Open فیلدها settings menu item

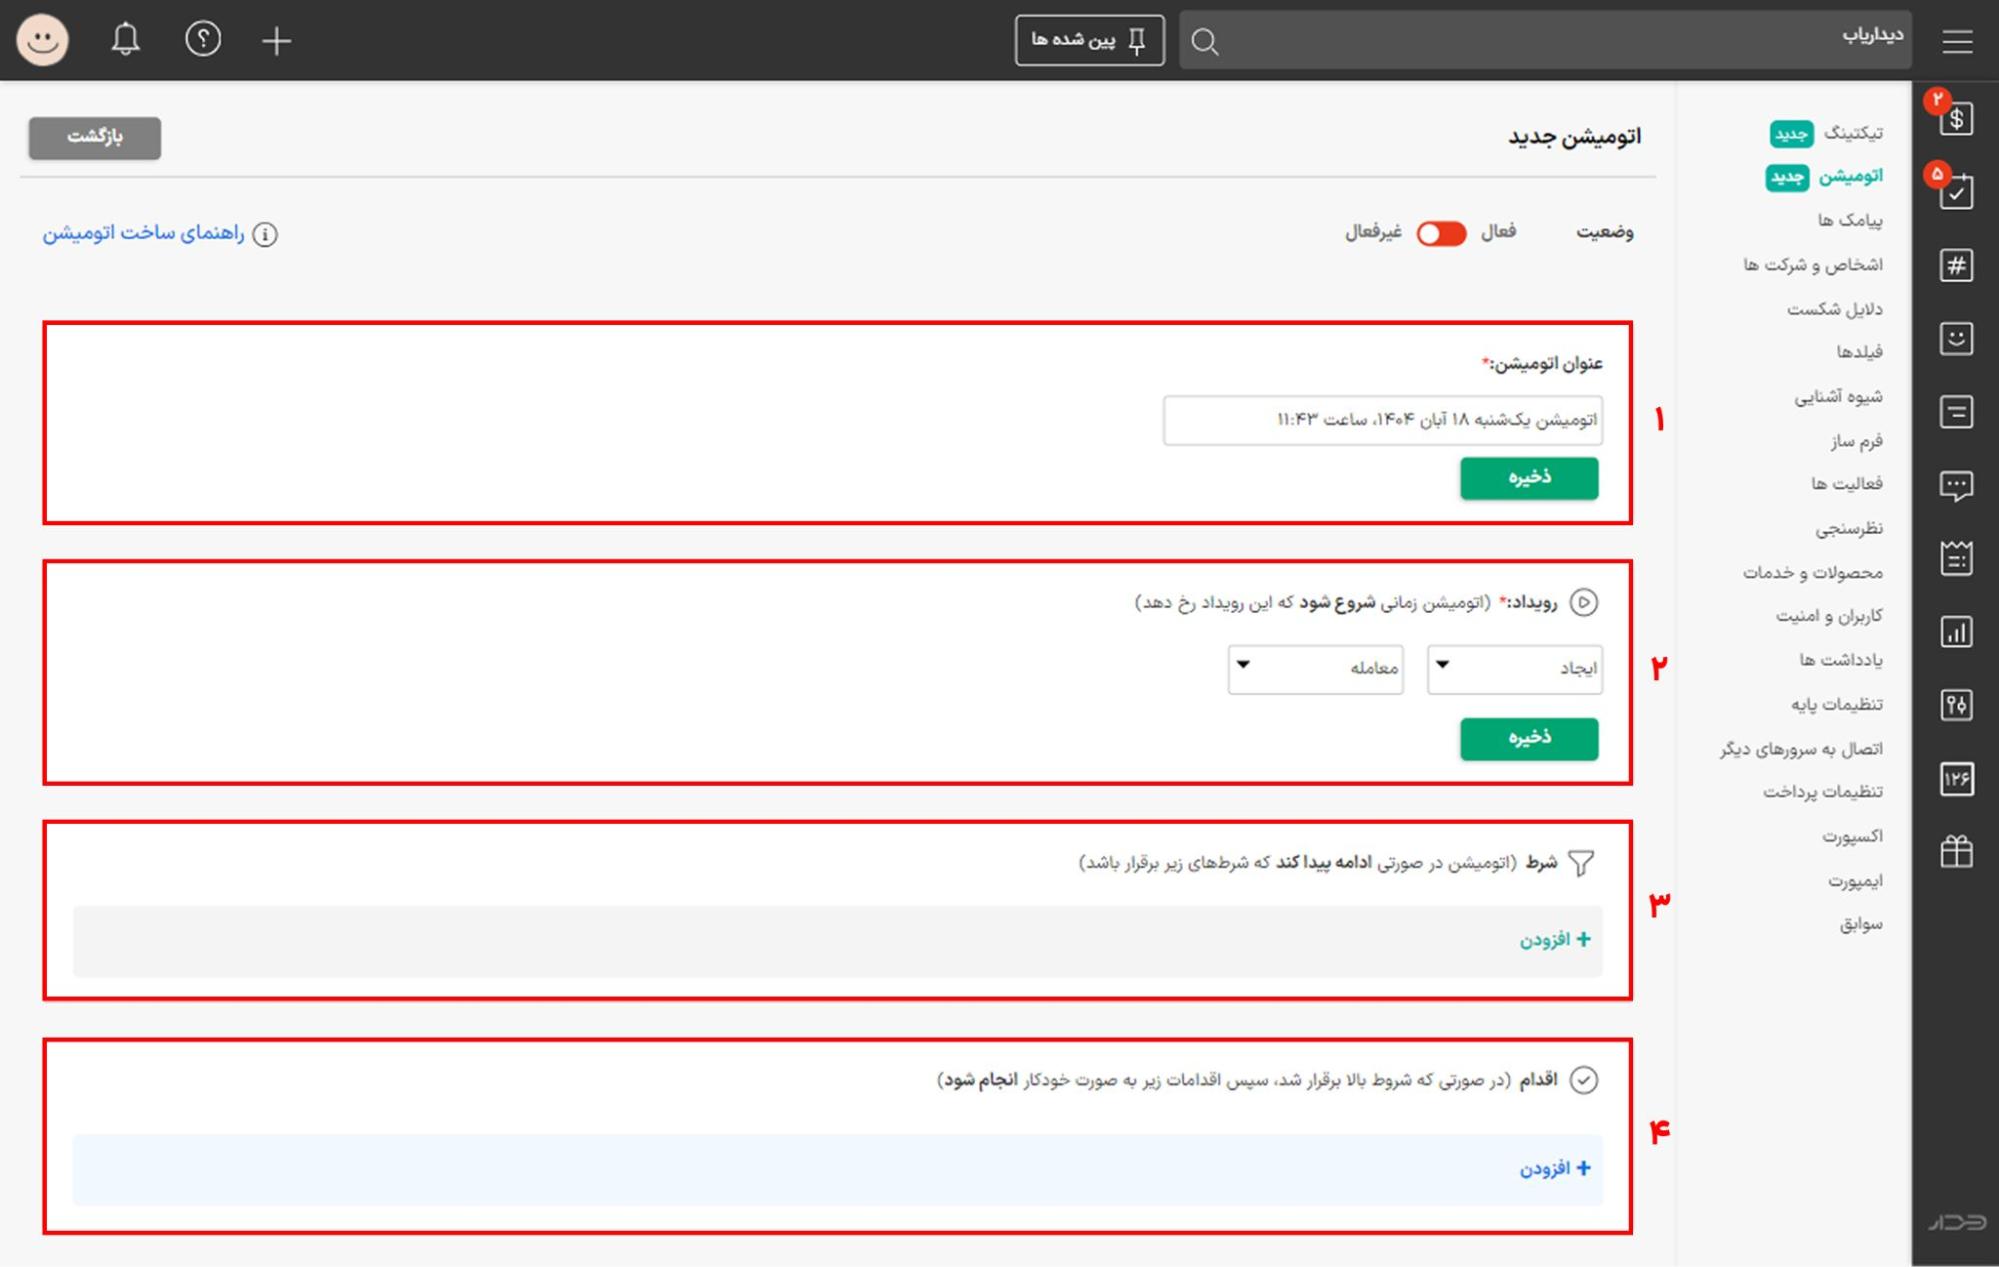pos(1858,352)
